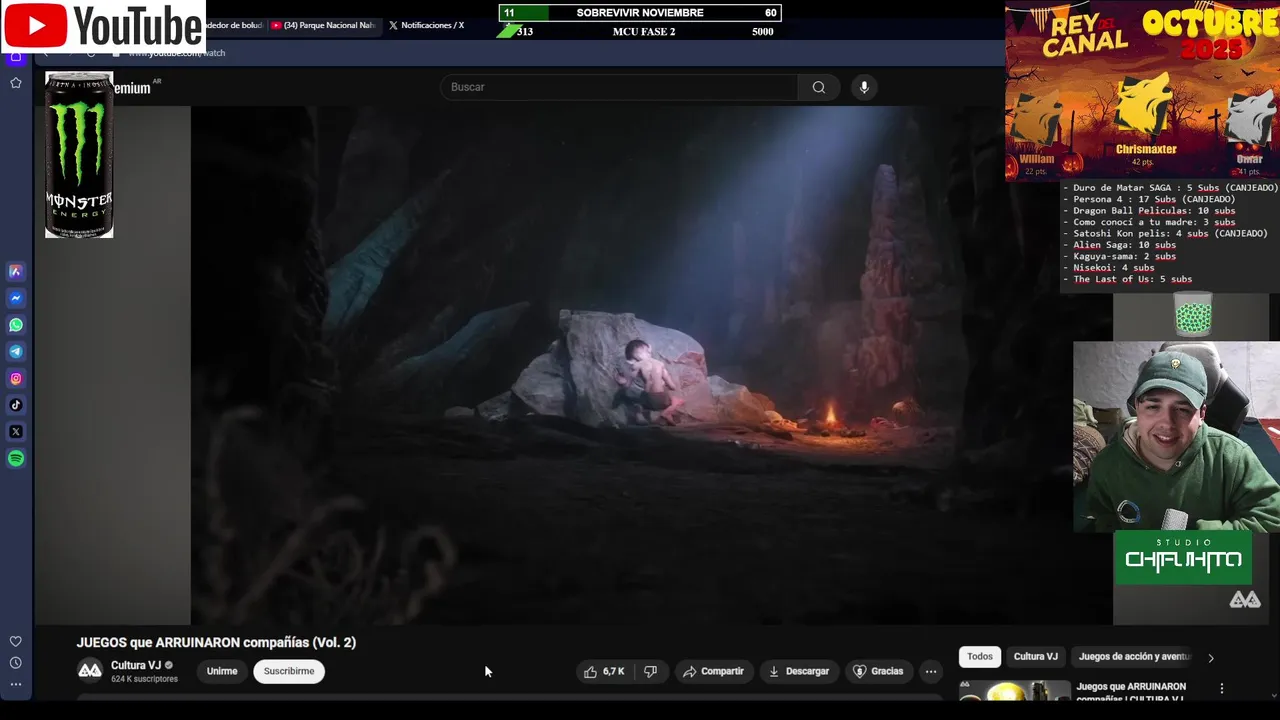
Task: Open the history clock icon in sidebar
Action: point(16,663)
